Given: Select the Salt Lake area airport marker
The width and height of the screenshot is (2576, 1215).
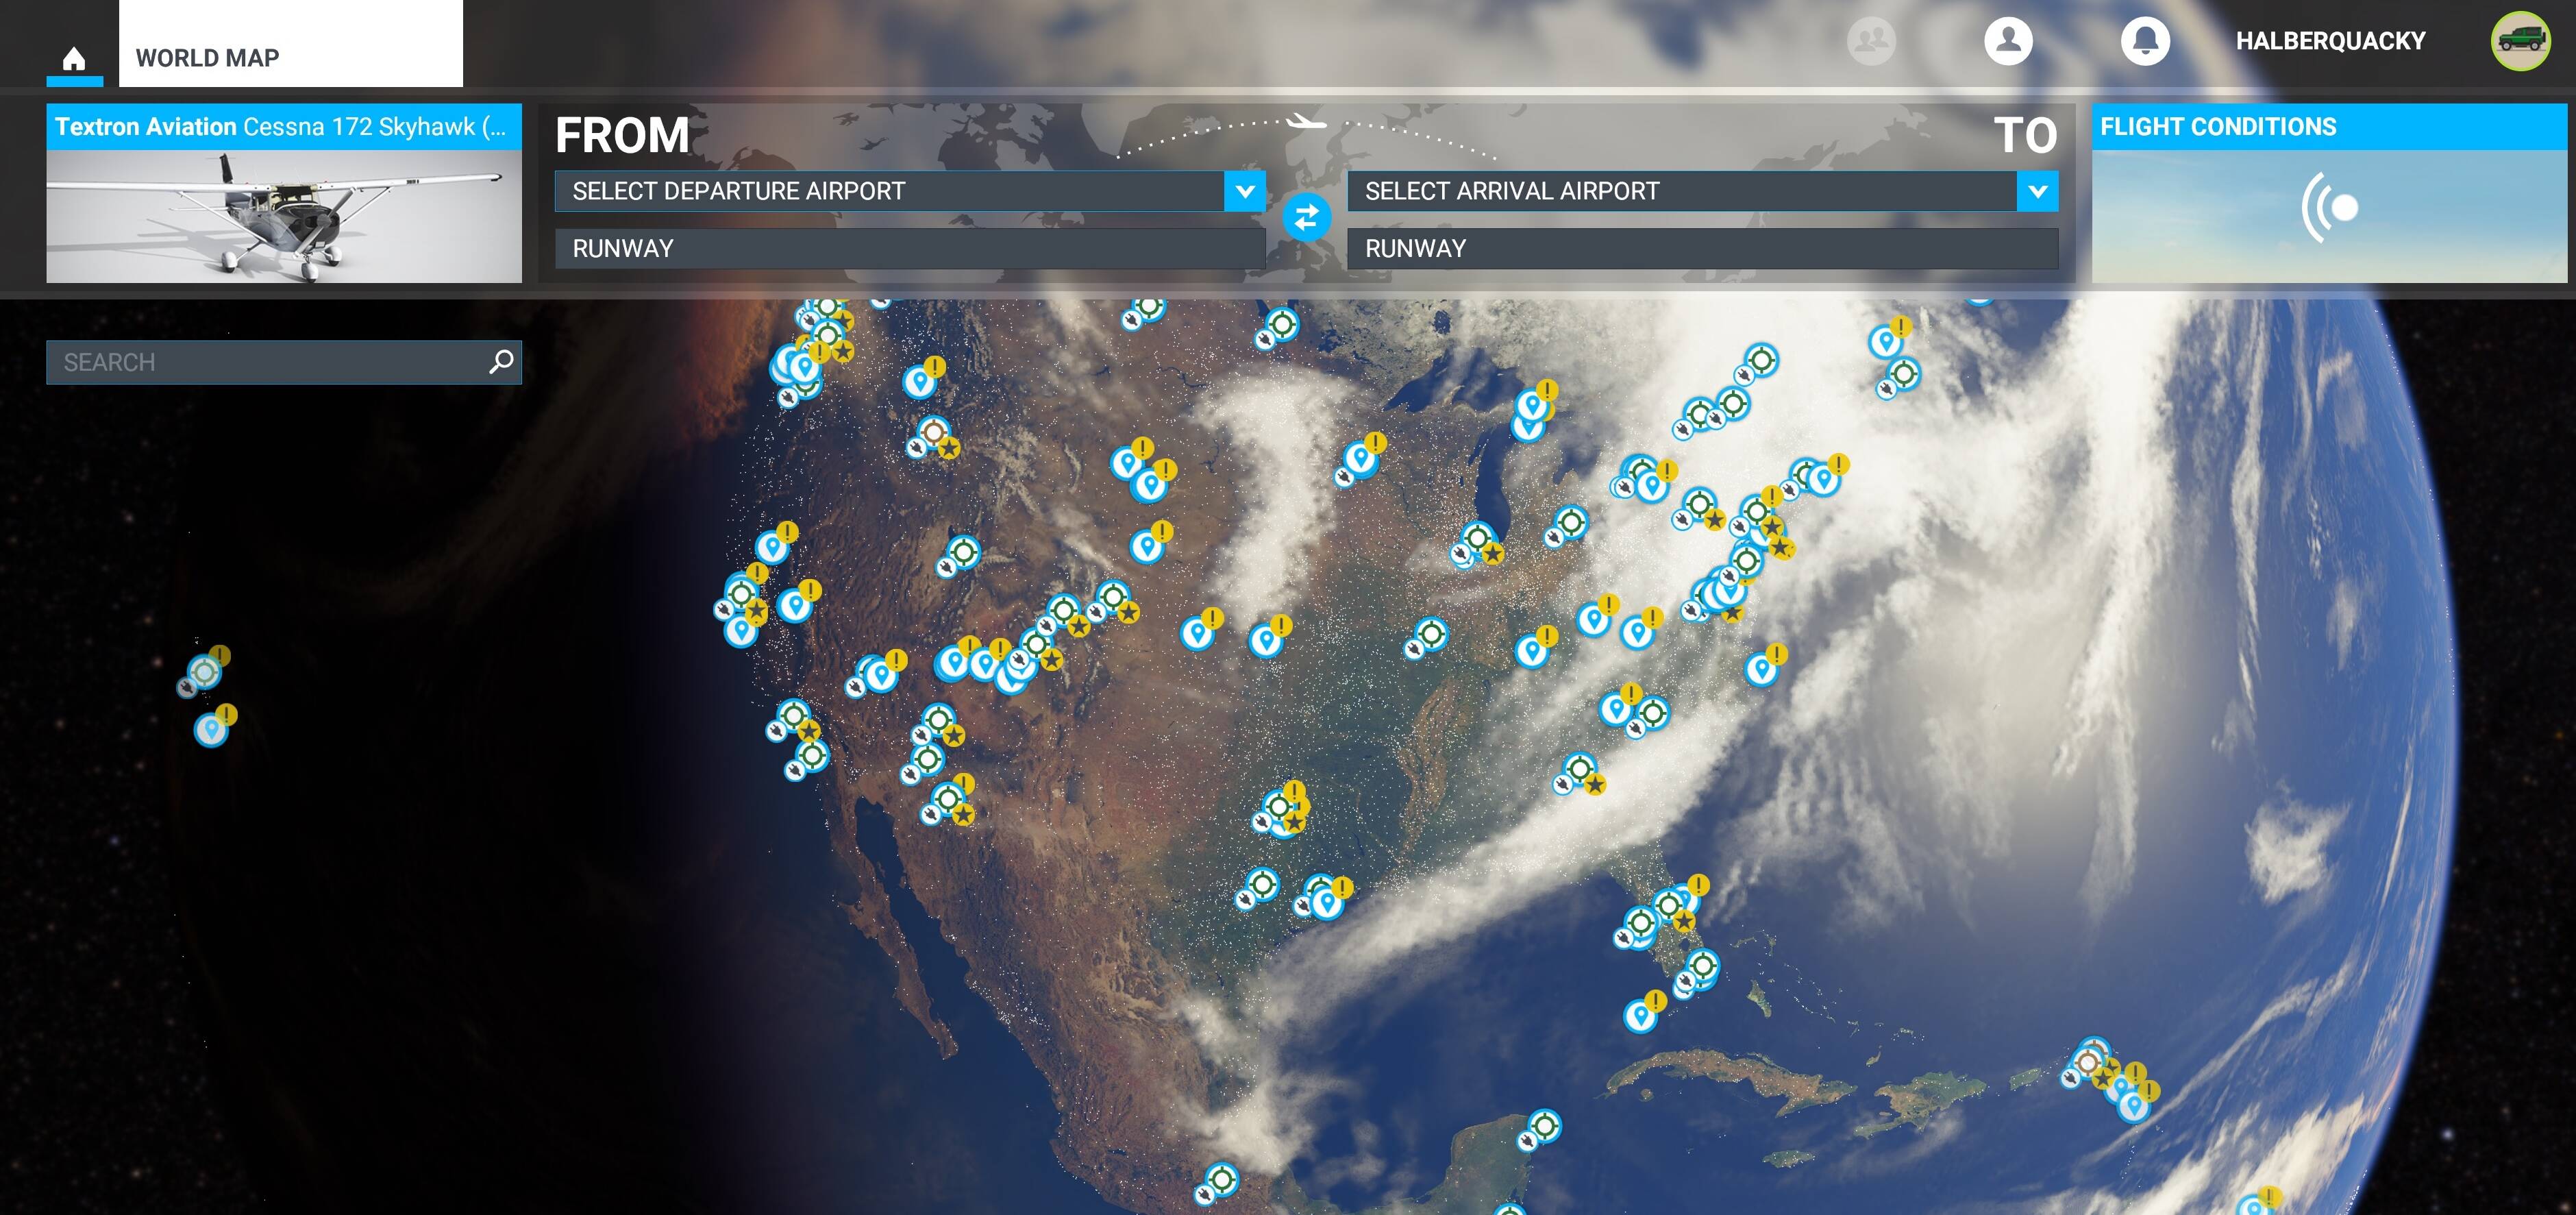Looking at the screenshot, I should pyautogui.click(x=964, y=552).
